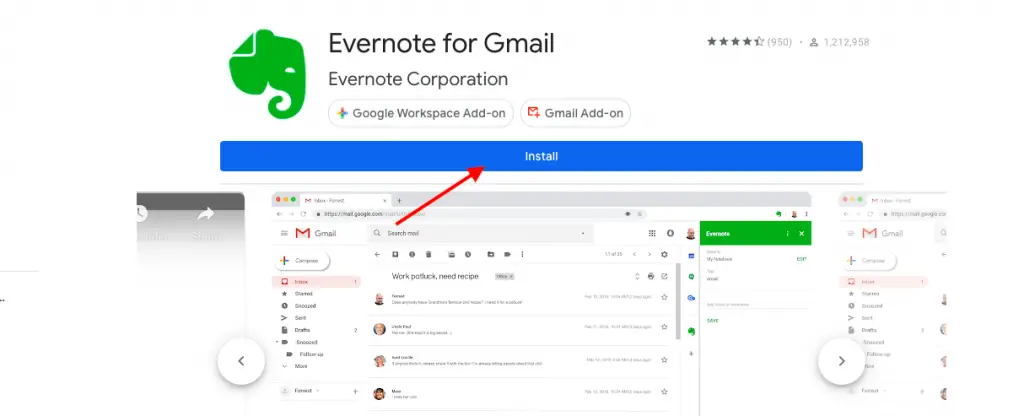Click snooze clock icon in preview toolbar
Viewport: 1024px width, 416px height.
(468, 255)
